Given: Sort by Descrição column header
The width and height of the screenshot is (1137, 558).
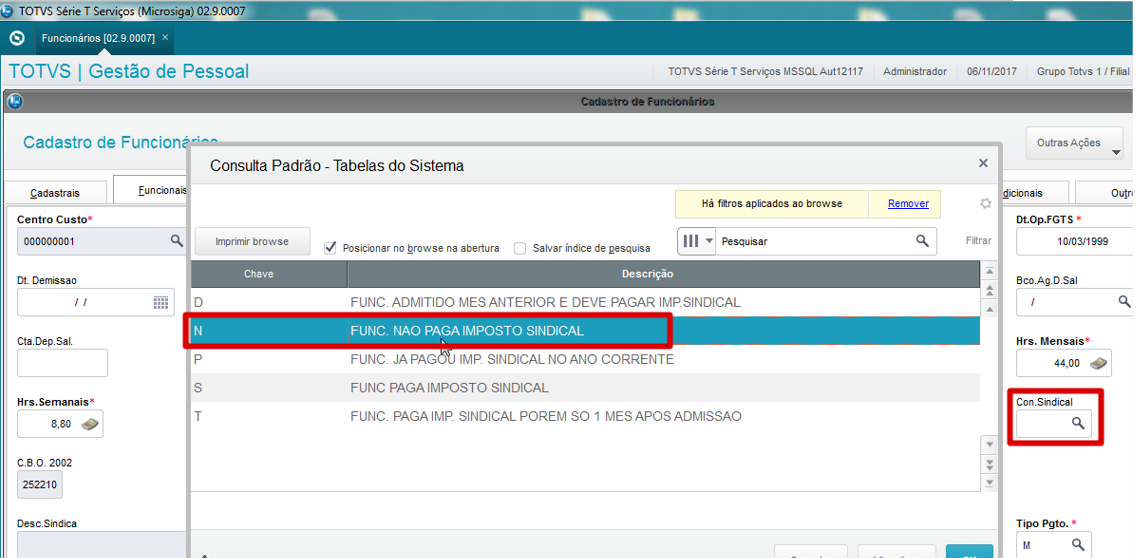Looking at the screenshot, I should tap(663, 274).
